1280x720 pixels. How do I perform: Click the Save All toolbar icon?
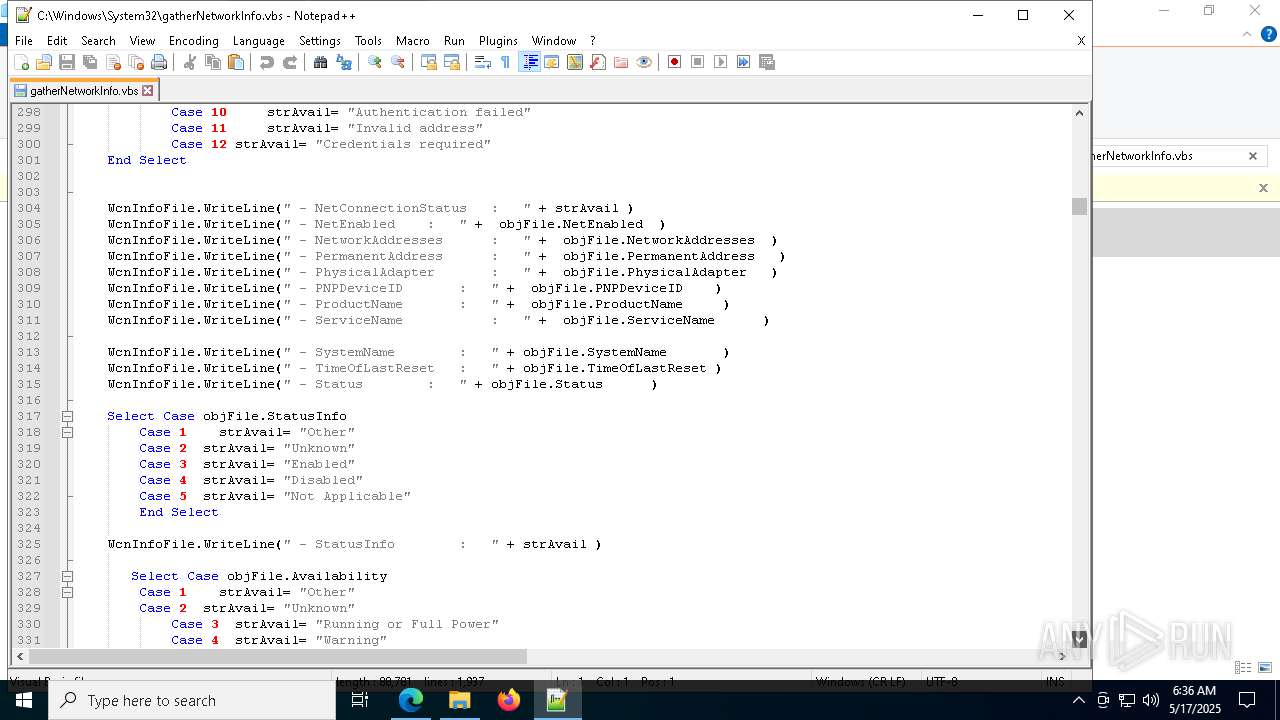point(90,62)
